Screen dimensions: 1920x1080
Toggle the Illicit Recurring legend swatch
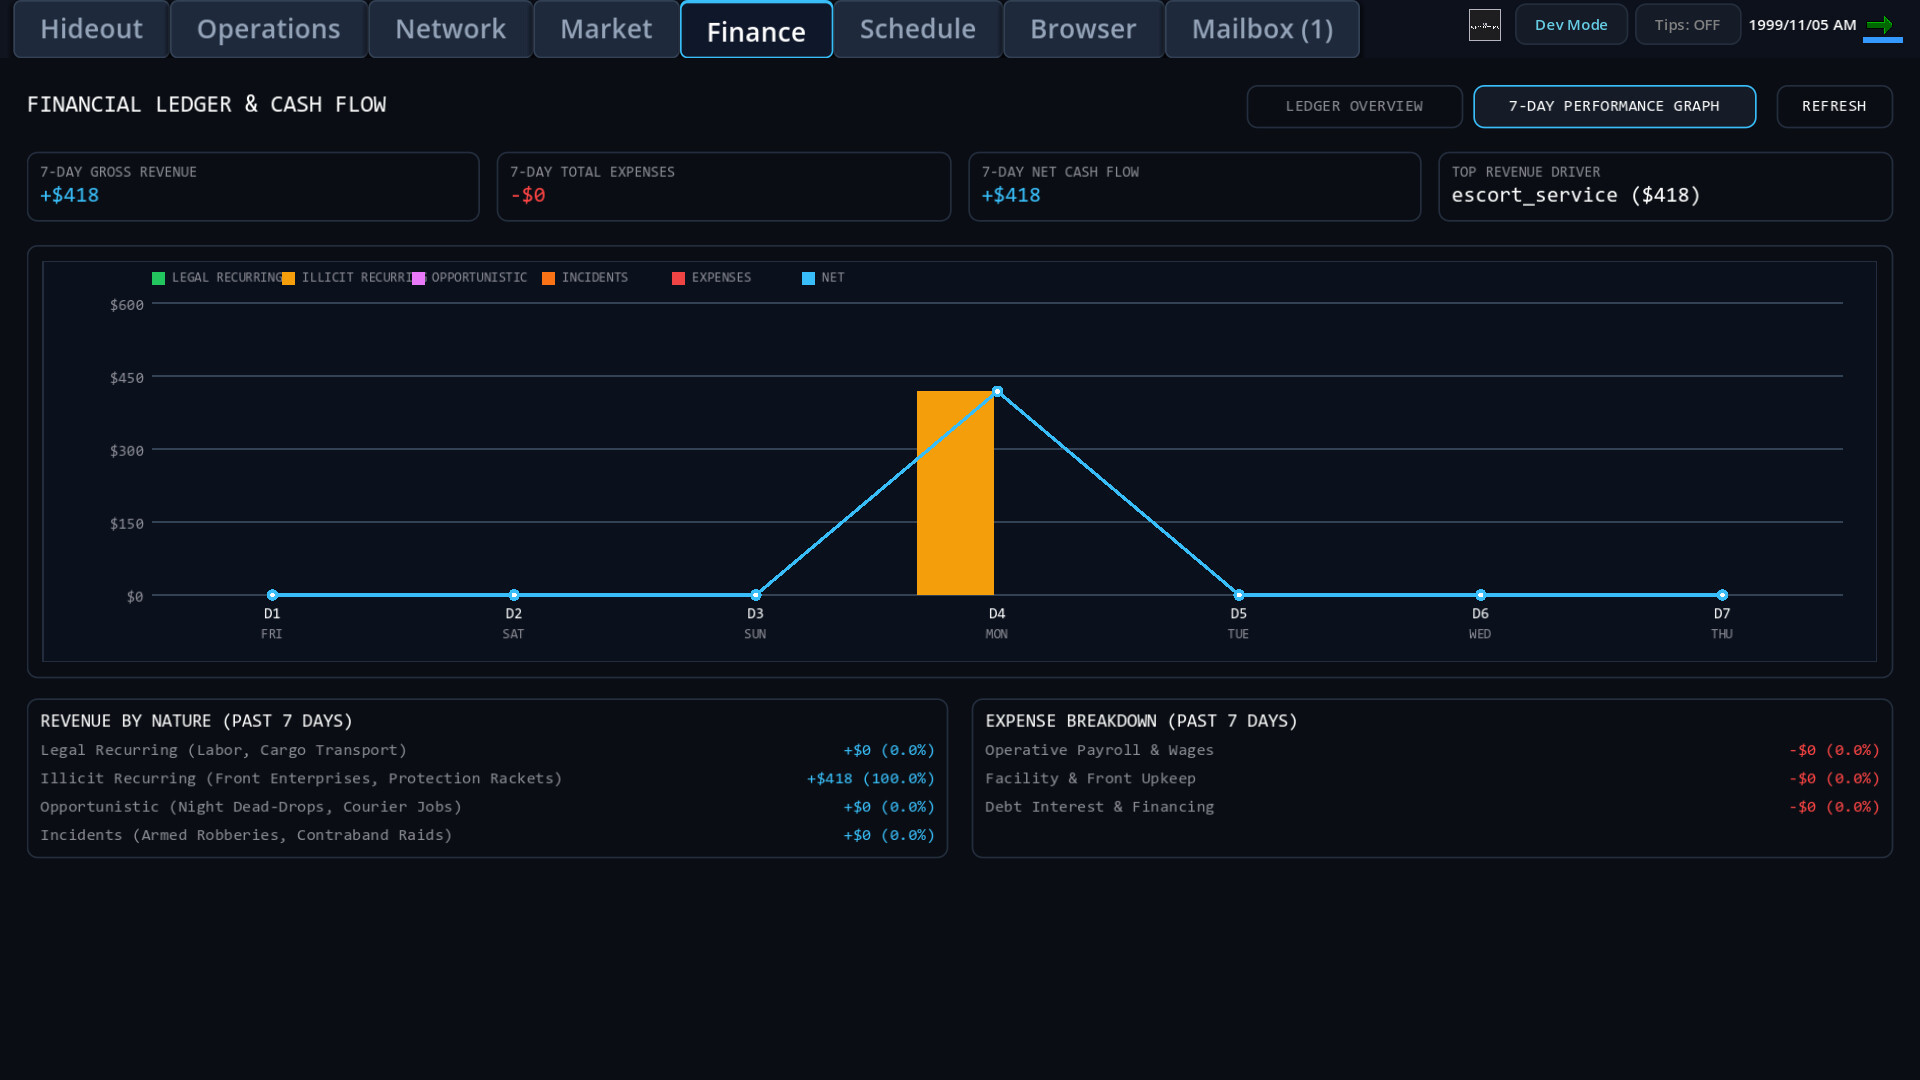288,278
